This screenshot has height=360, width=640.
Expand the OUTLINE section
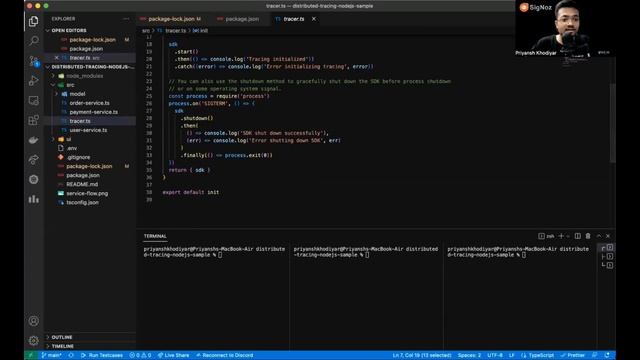point(62,337)
